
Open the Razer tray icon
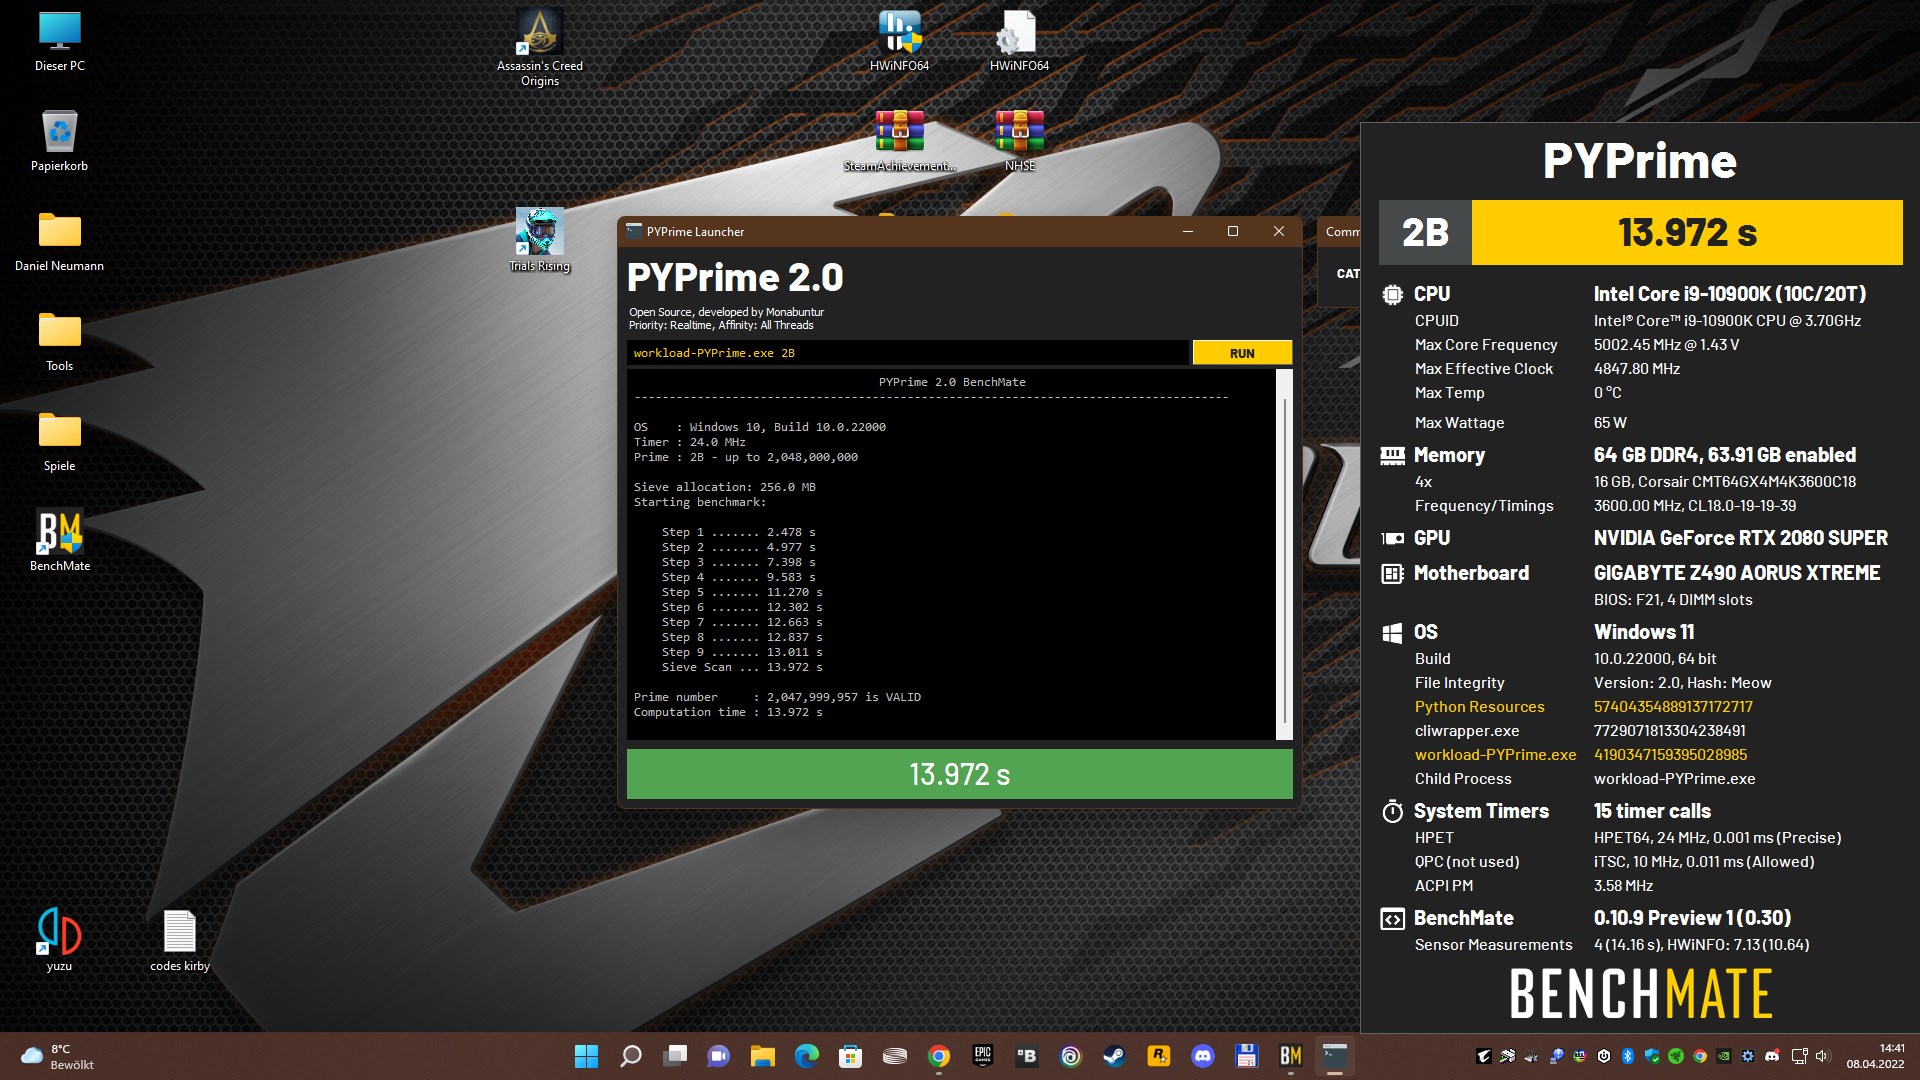coord(1676,1056)
